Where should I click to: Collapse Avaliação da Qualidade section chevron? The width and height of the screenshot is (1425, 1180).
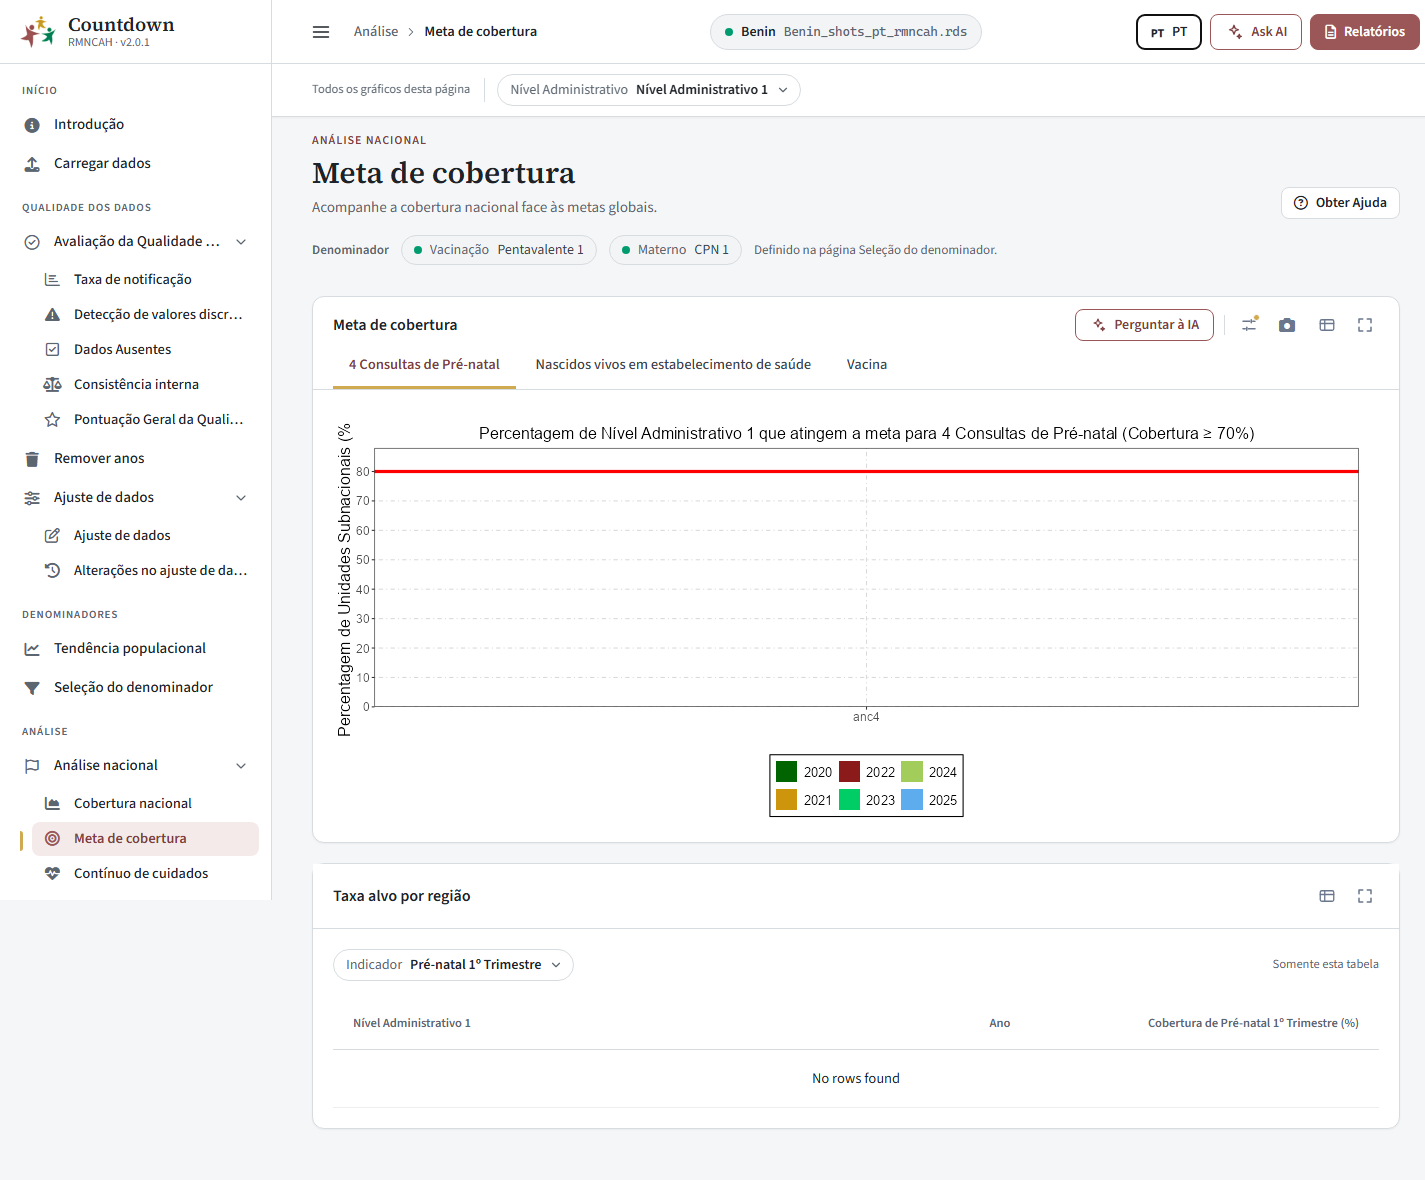241,242
